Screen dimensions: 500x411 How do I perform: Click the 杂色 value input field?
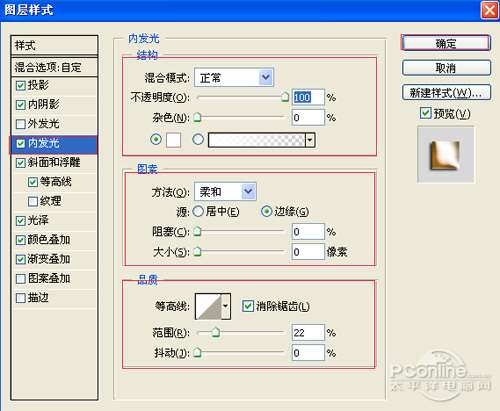click(x=308, y=117)
